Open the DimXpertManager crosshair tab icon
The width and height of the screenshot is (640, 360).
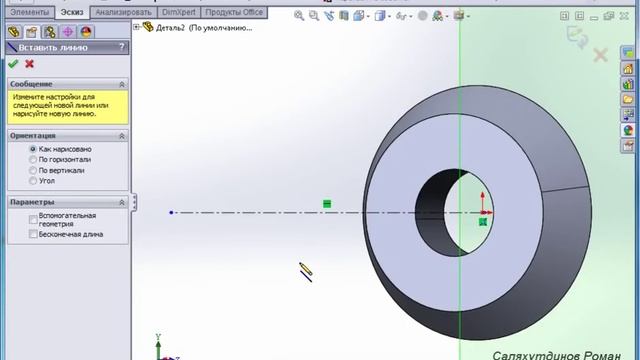[x=68, y=32]
